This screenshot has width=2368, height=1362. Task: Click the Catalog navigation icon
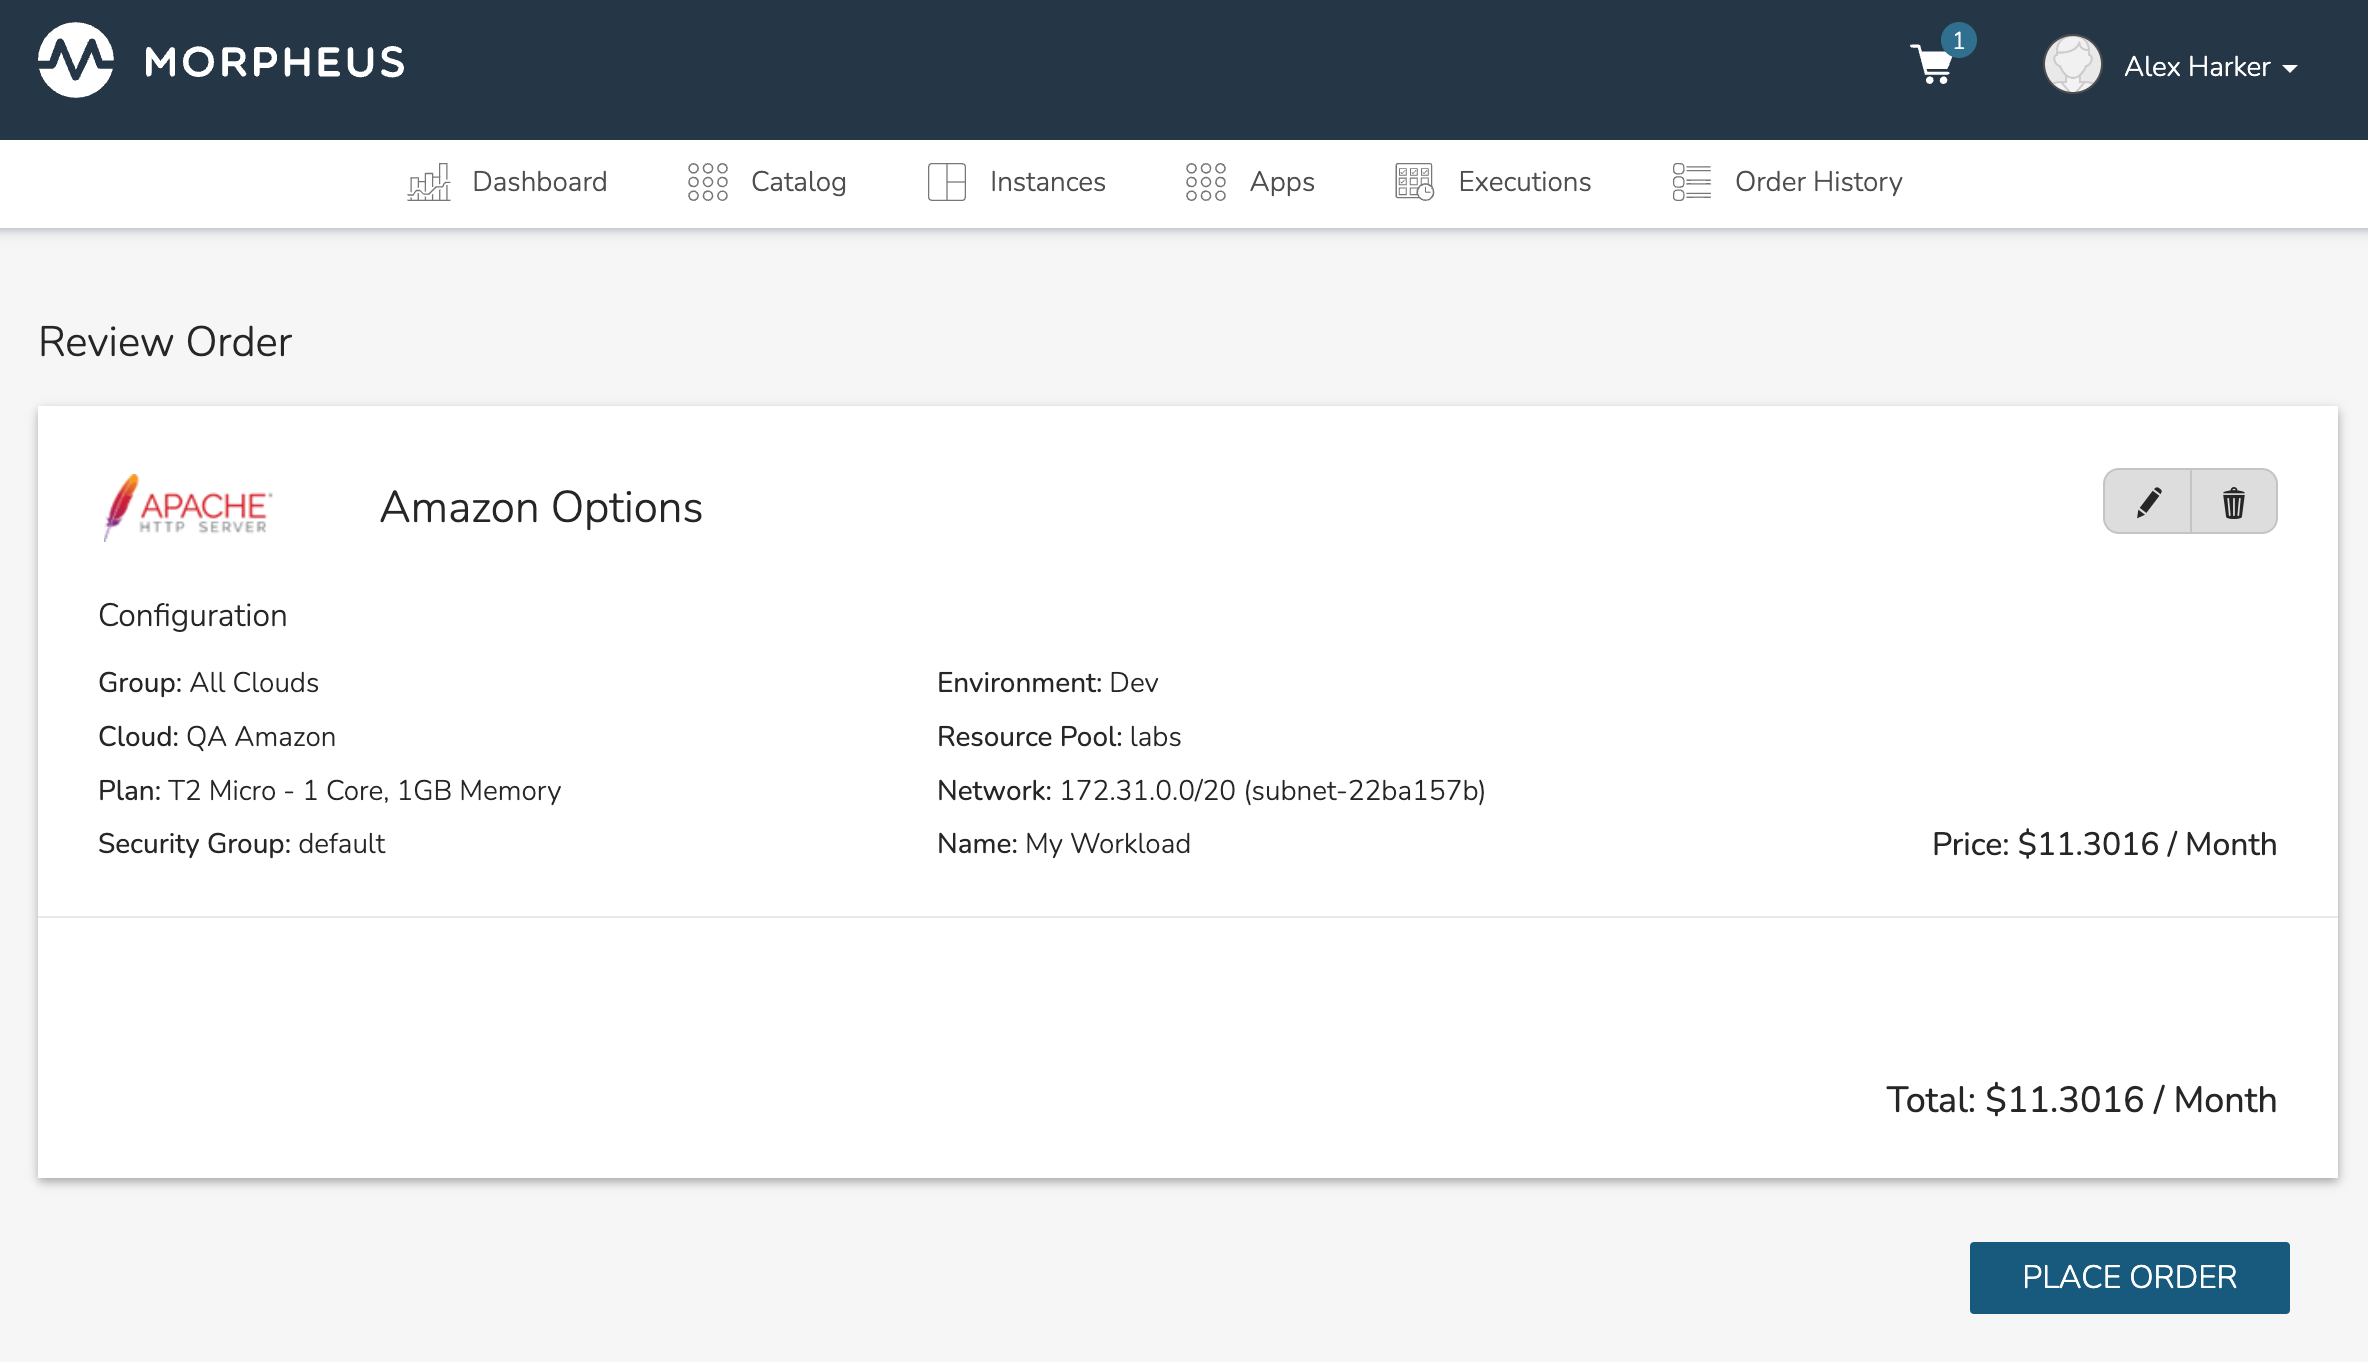click(706, 182)
